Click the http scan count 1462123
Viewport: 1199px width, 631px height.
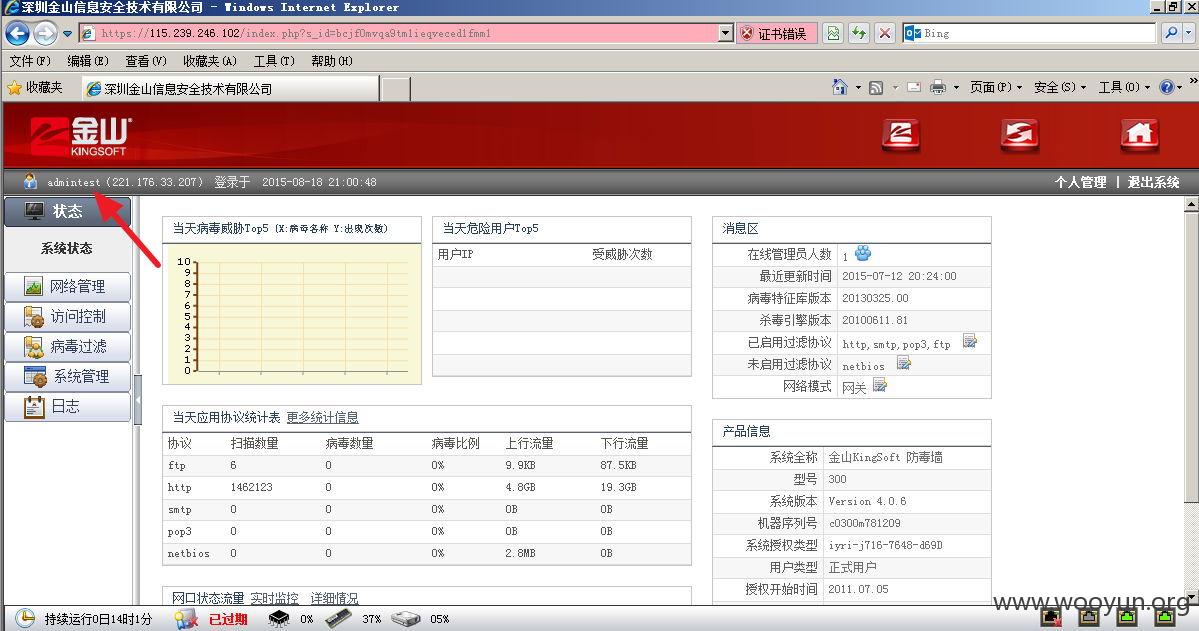(252, 487)
